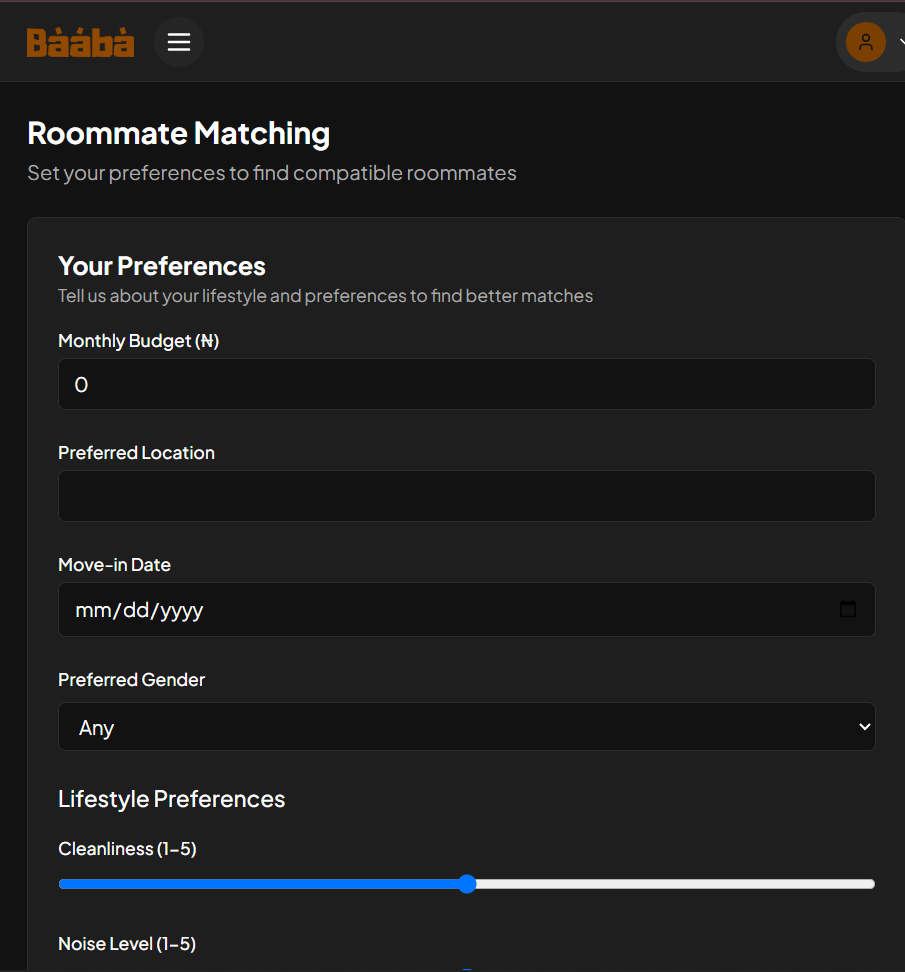Click the Monthly Budget (₦) label
This screenshot has height=972, width=905.
point(138,341)
